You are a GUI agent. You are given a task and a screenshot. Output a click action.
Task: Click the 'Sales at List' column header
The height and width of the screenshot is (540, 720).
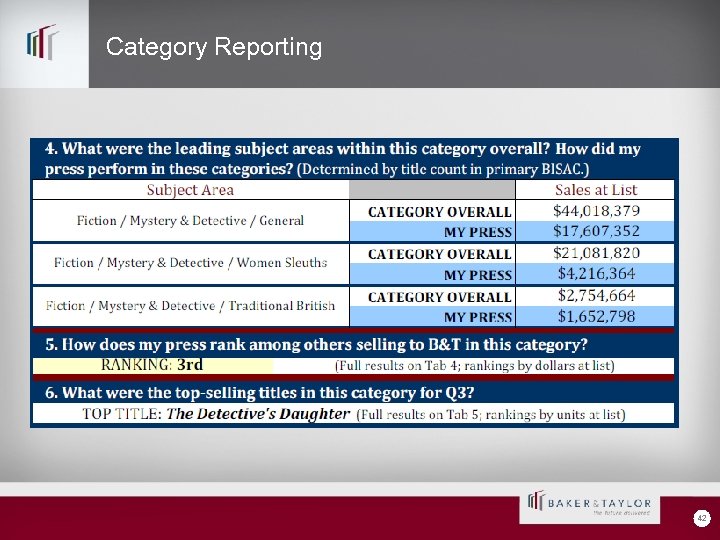[x=595, y=190]
